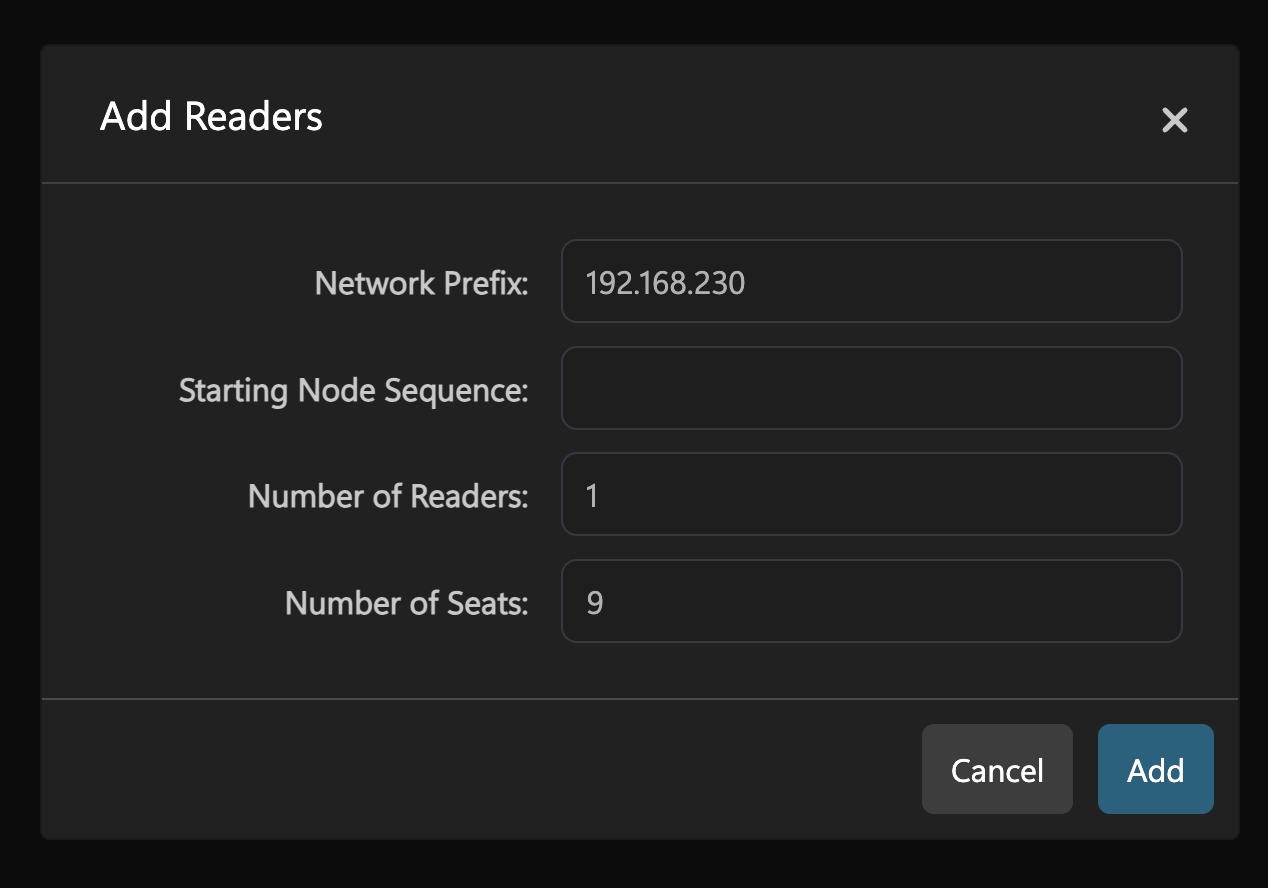The width and height of the screenshot is (1268, 888).
Task: Focus the empty Starting Node Sequence field
Action: pyautogui.click(x=870, y=388)
